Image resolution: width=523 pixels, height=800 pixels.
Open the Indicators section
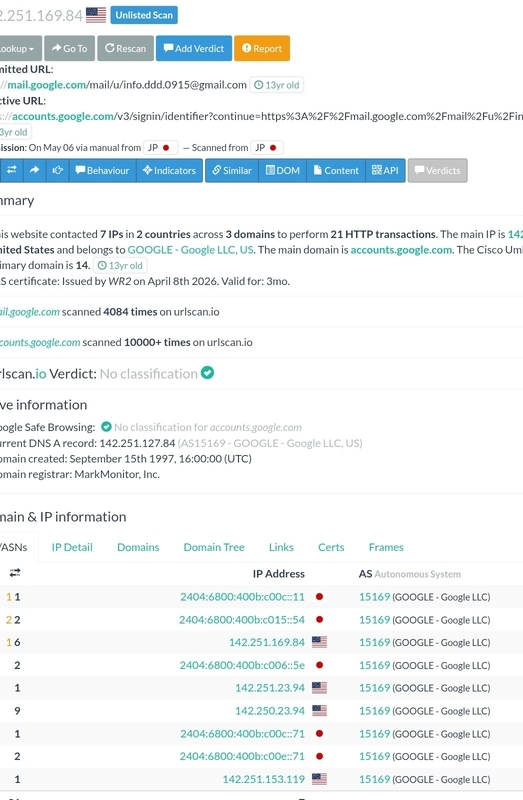coord(169,170)
